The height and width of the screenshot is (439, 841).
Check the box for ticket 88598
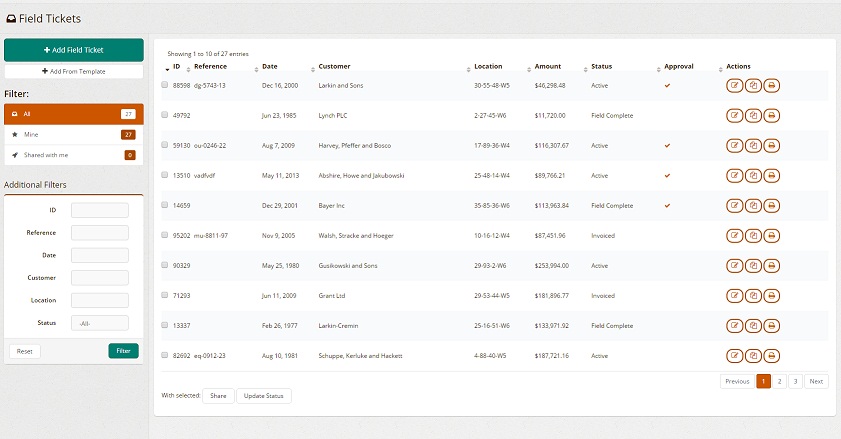(x=165, y=86)
